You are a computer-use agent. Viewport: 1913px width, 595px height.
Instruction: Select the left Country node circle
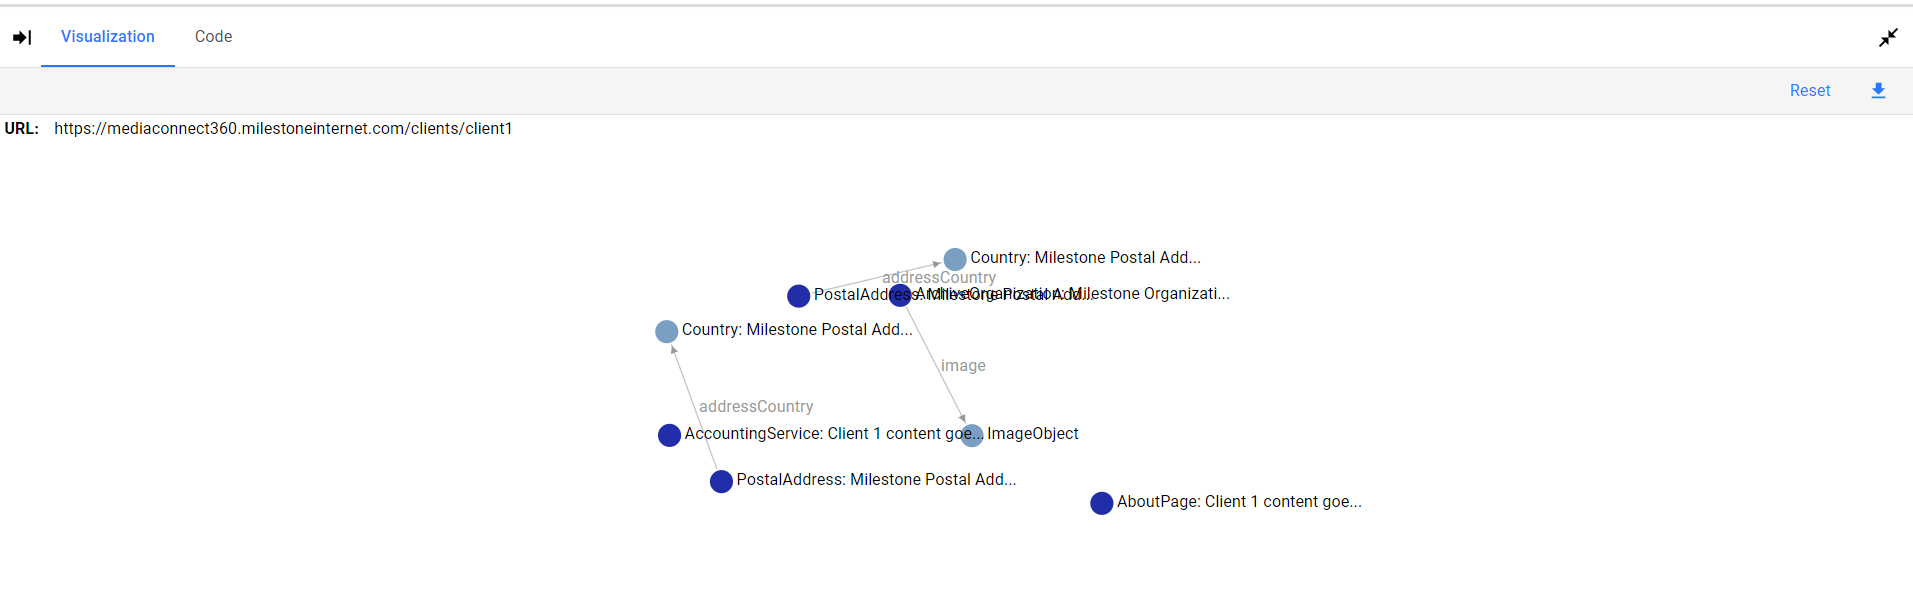(666, 332)
